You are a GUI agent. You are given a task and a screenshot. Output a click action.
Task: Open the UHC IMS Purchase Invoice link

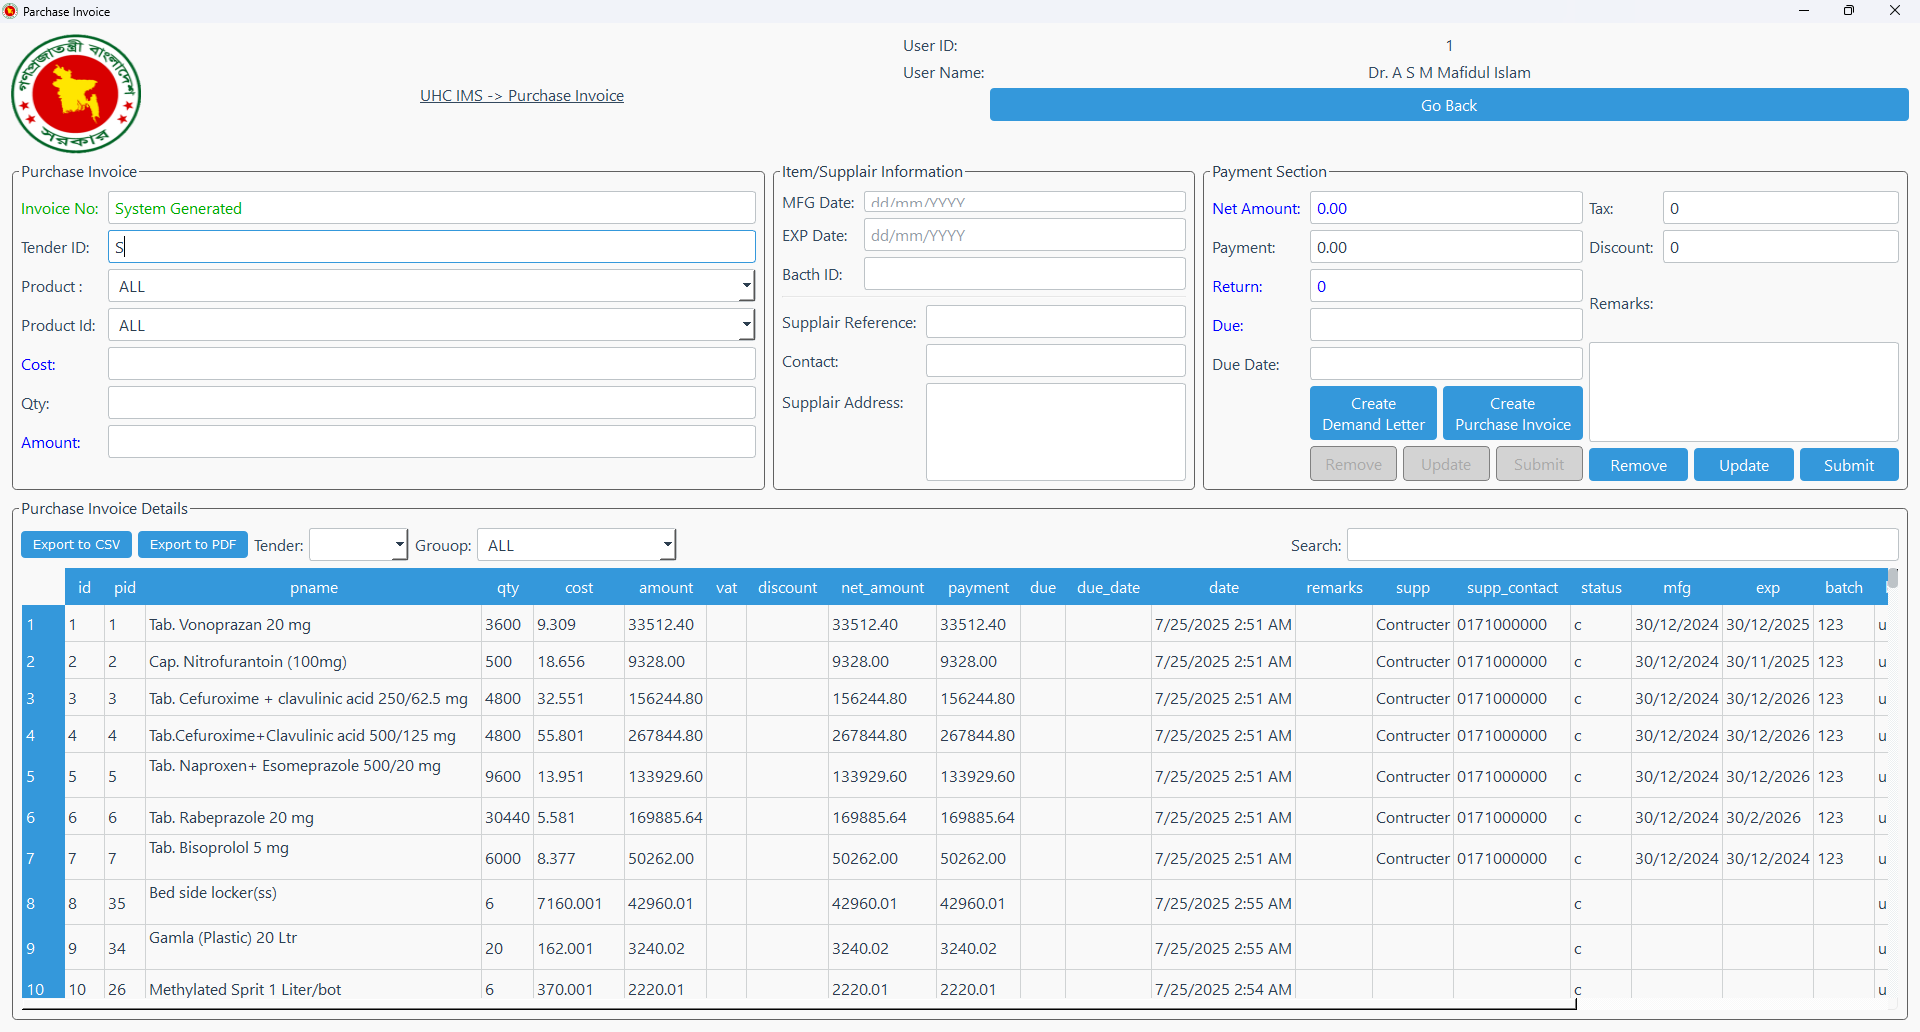521,96
